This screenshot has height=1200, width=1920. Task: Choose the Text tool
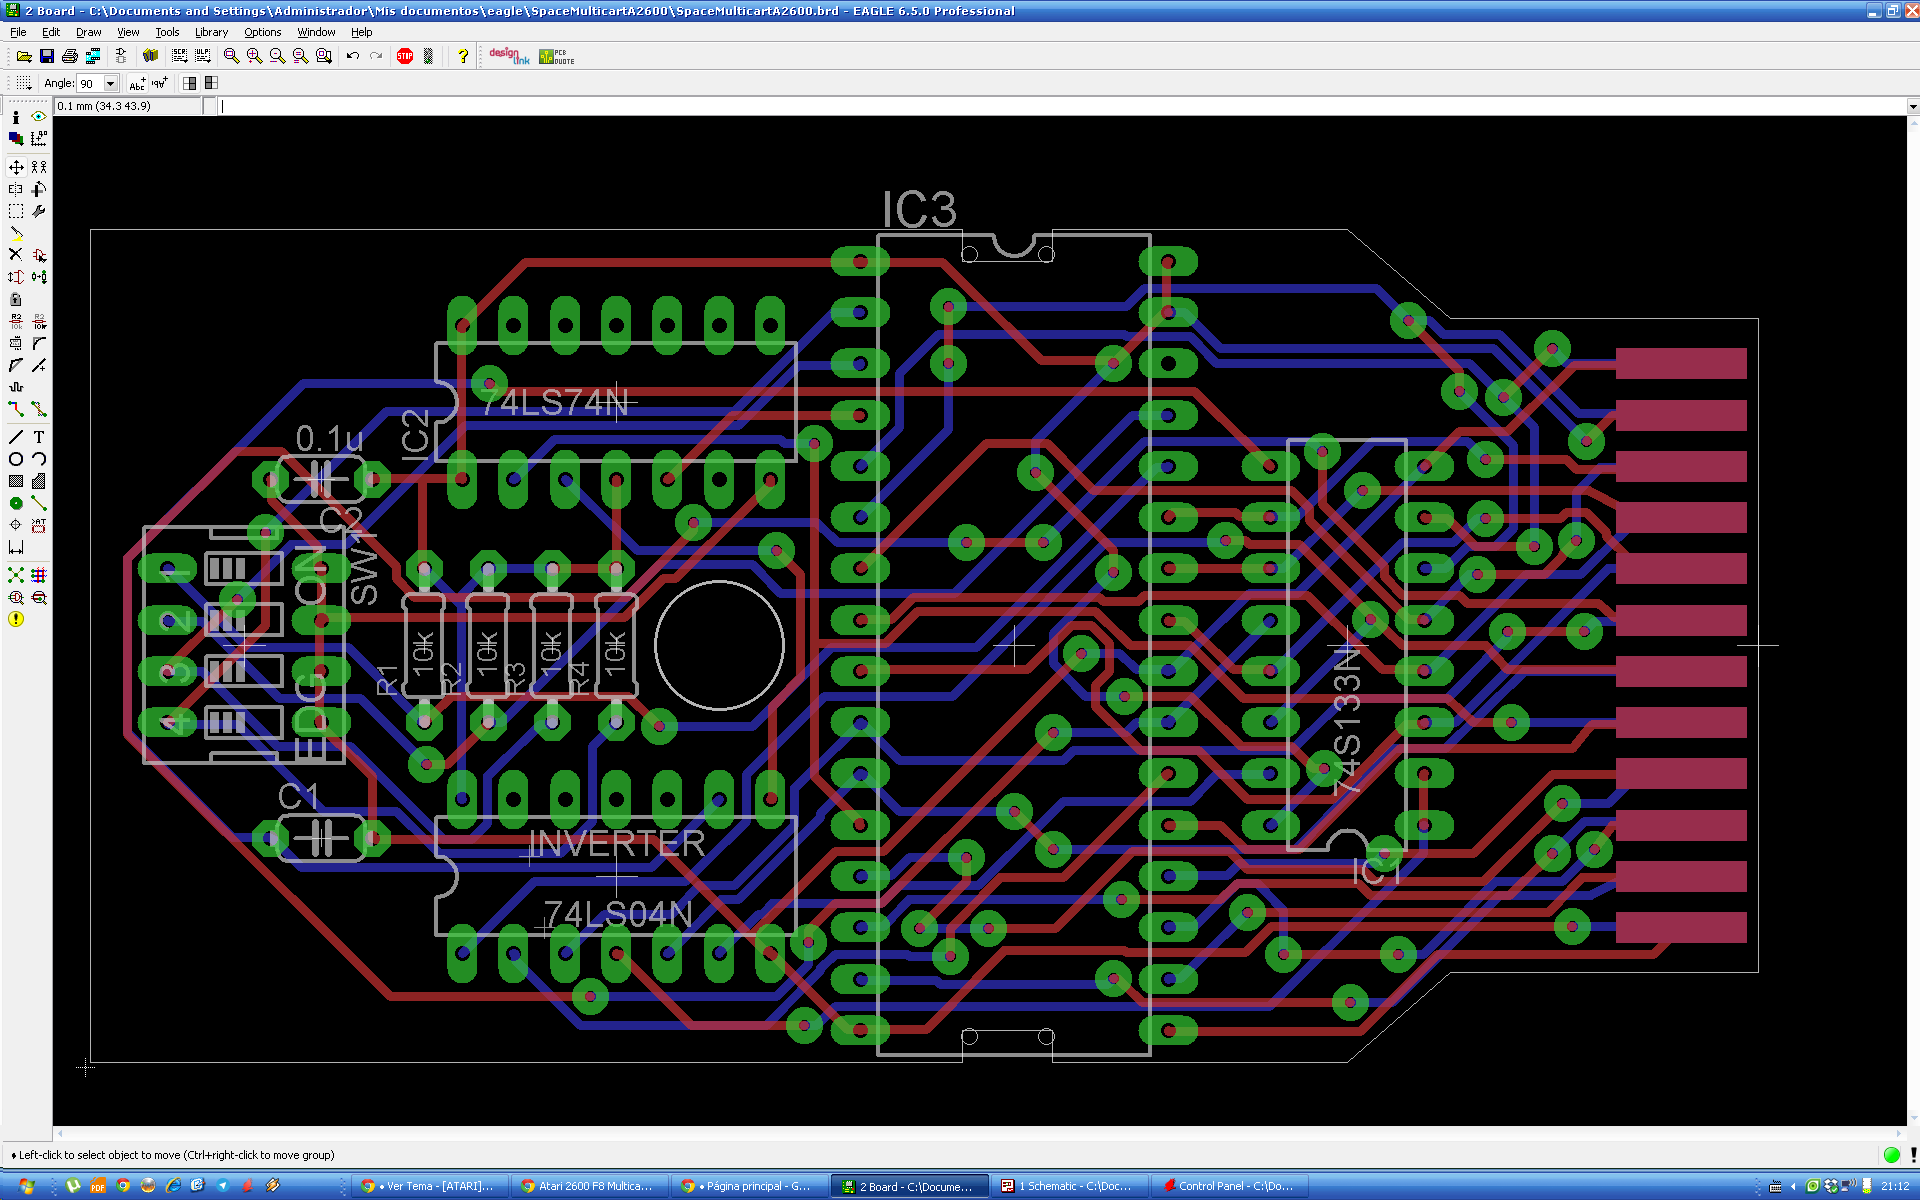tap(39, 437)
